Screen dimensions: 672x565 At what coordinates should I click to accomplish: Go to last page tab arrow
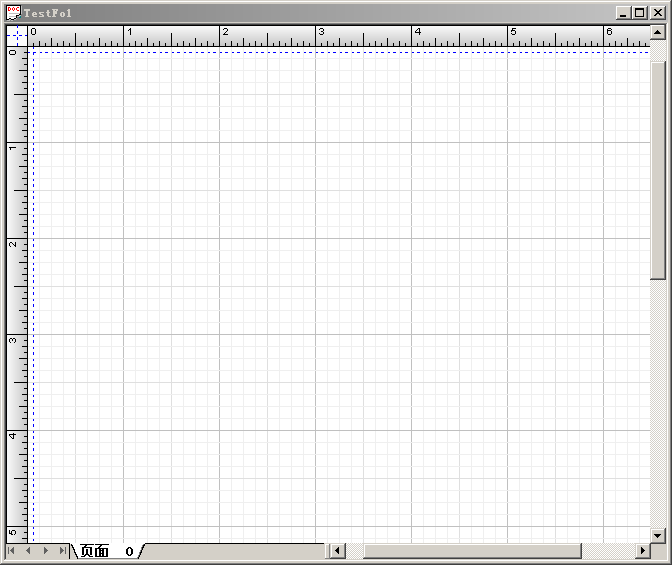[x=63, y=550]
